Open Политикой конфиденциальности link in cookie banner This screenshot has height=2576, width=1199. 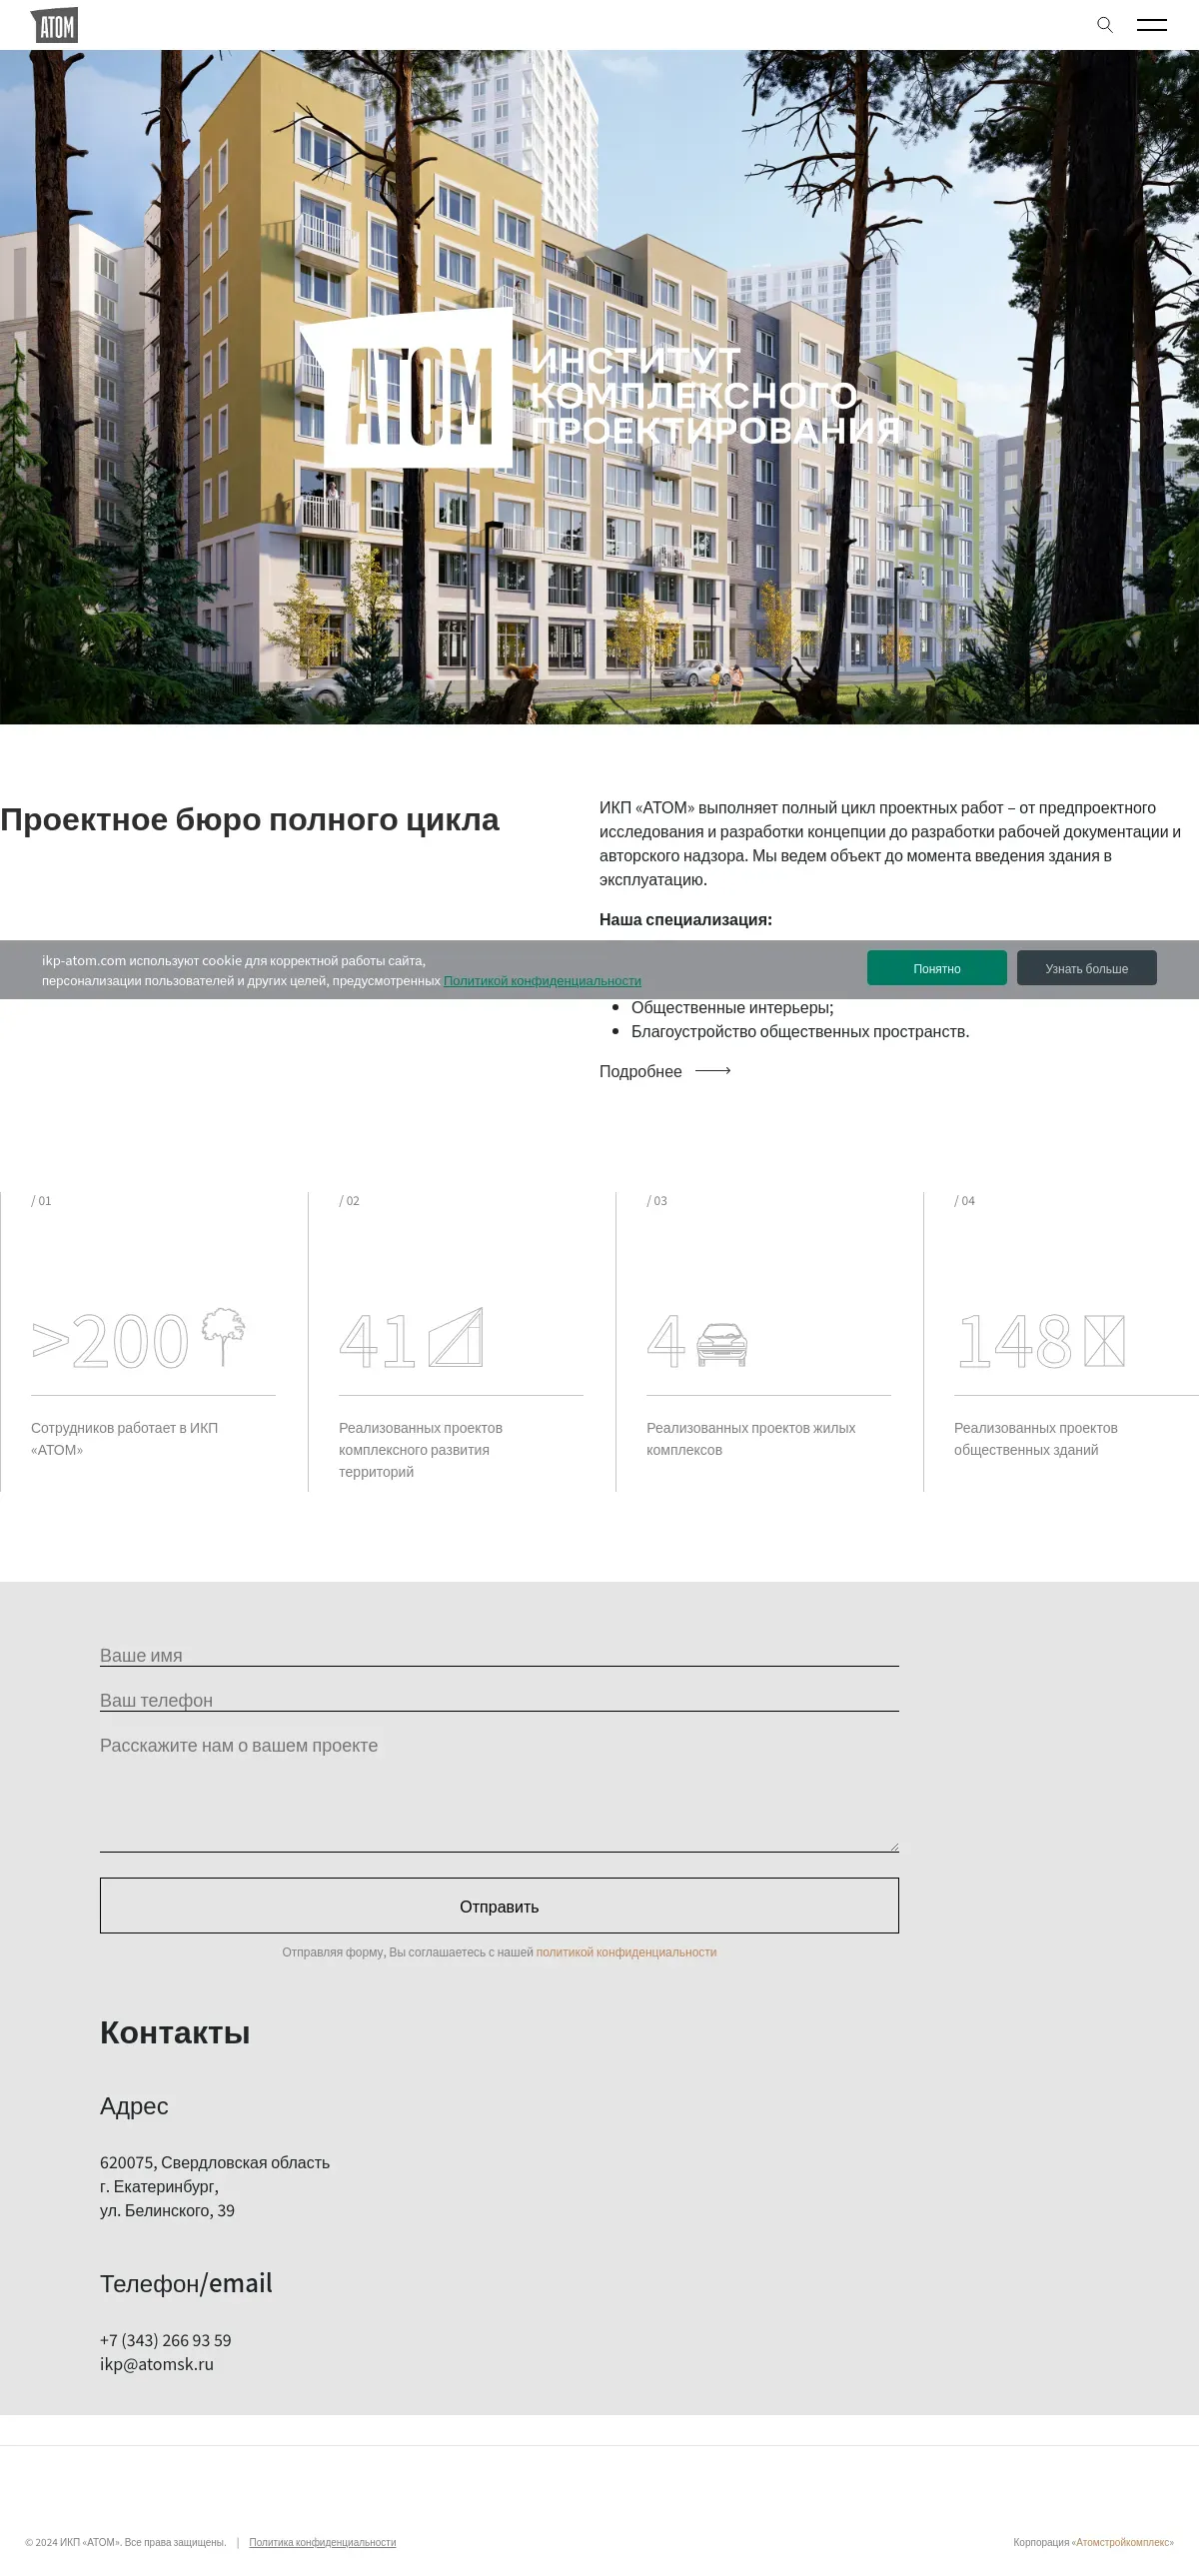[542, 981]
